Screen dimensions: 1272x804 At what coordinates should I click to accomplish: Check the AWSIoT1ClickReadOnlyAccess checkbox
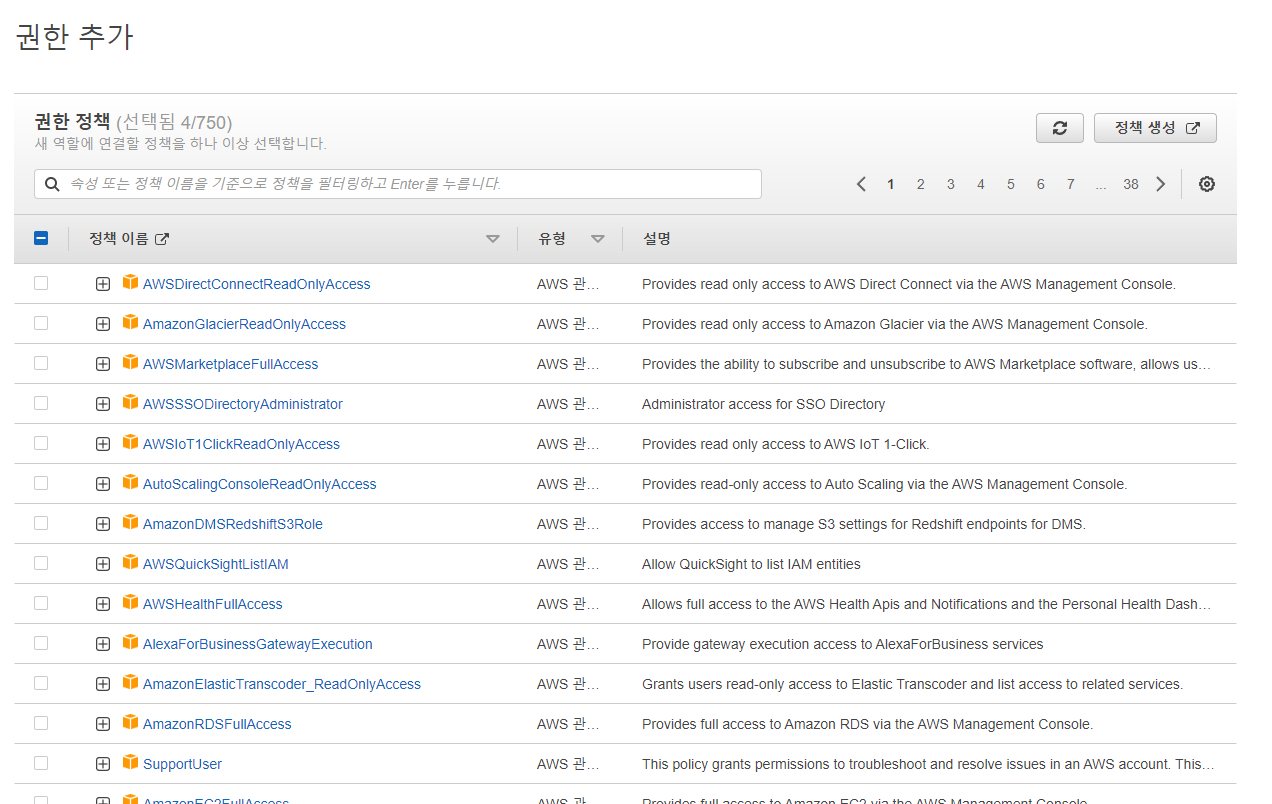(x=41, y=443)
